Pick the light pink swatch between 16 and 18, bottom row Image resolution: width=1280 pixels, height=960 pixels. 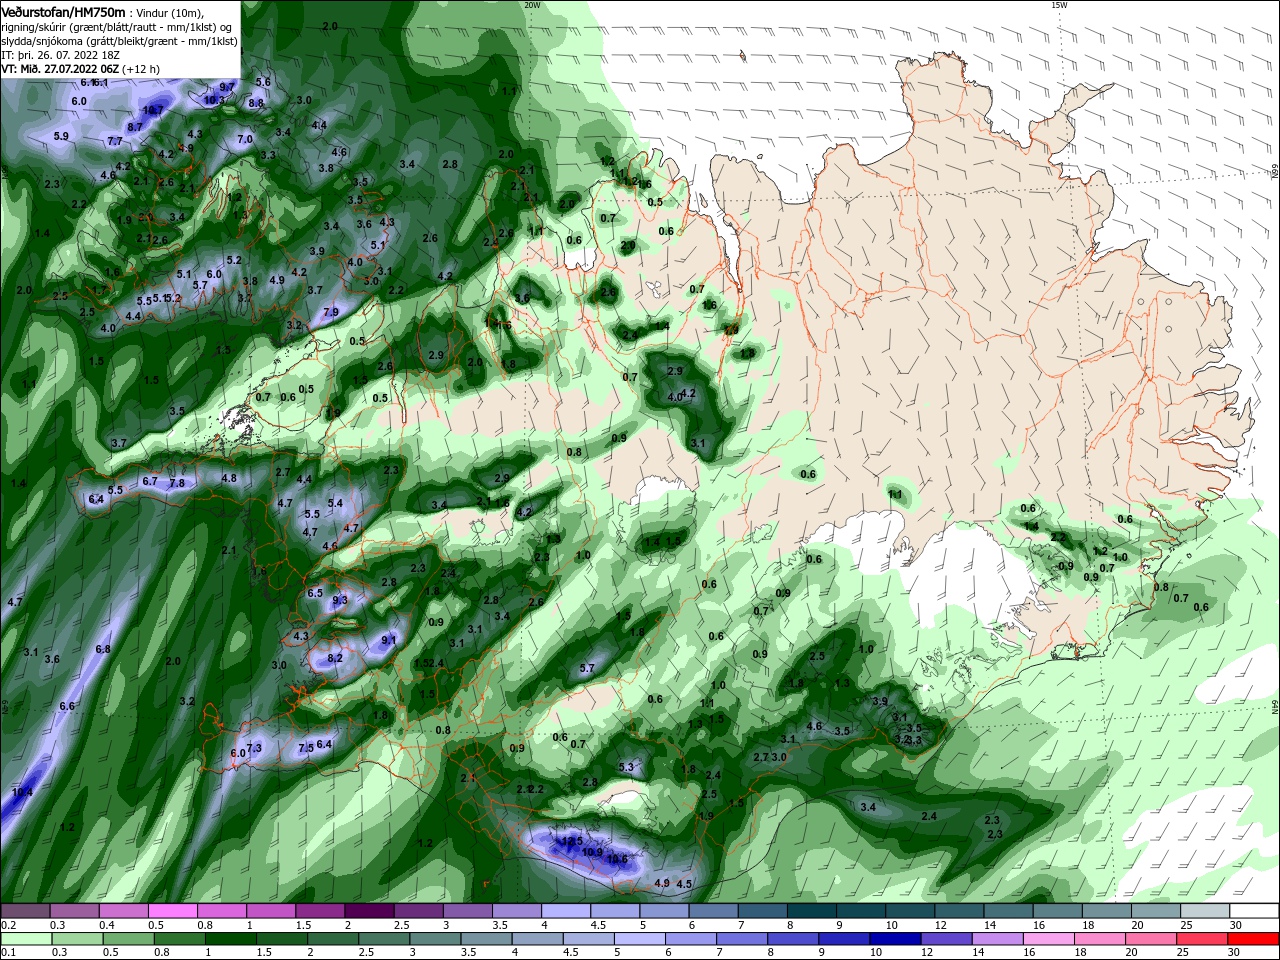(1049, 939)
